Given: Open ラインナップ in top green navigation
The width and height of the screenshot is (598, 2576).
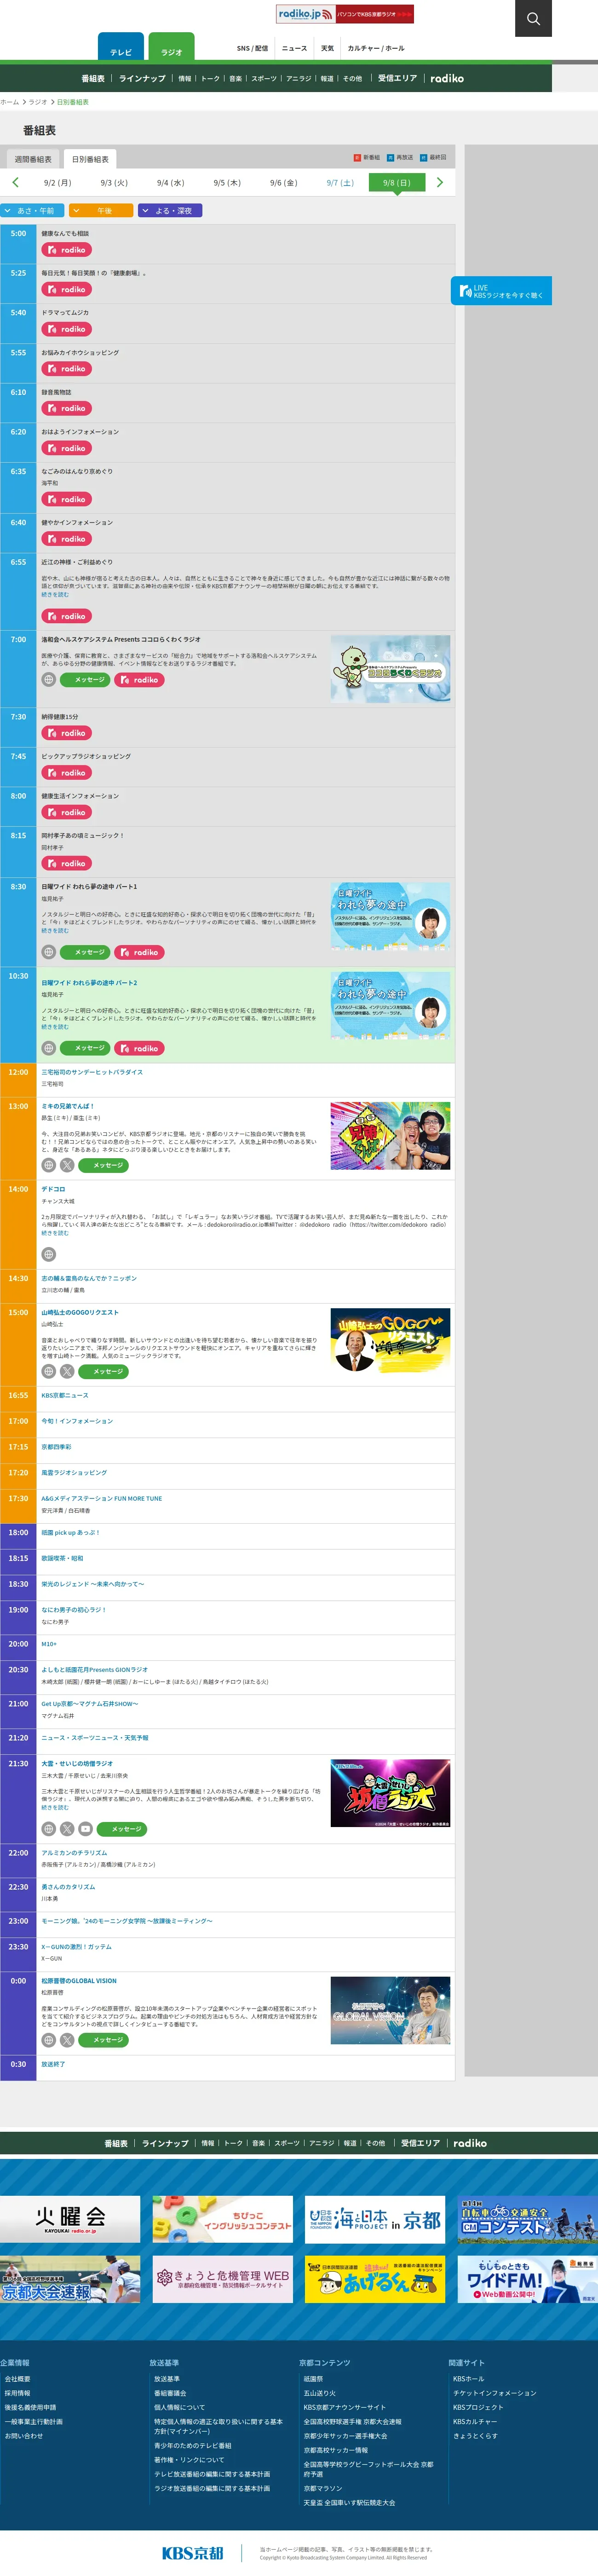Looking at the screenshot, I should (142, 78).
